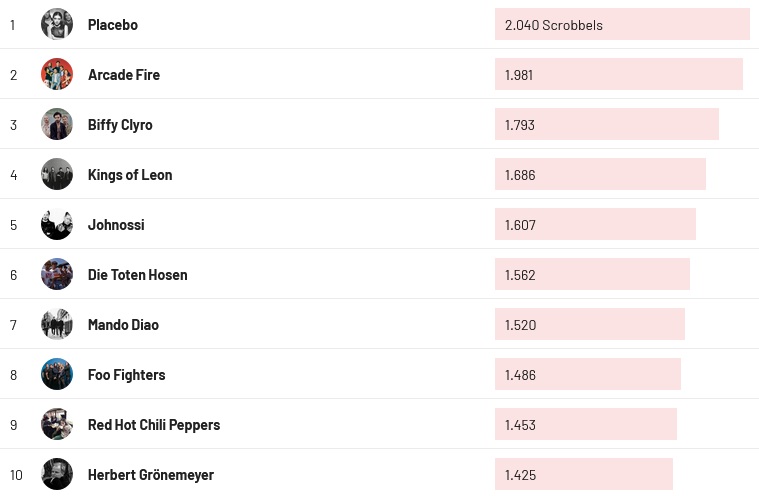
Task: Open Arcade Fire's artist avatar
Action: click(x=57, y=74)
